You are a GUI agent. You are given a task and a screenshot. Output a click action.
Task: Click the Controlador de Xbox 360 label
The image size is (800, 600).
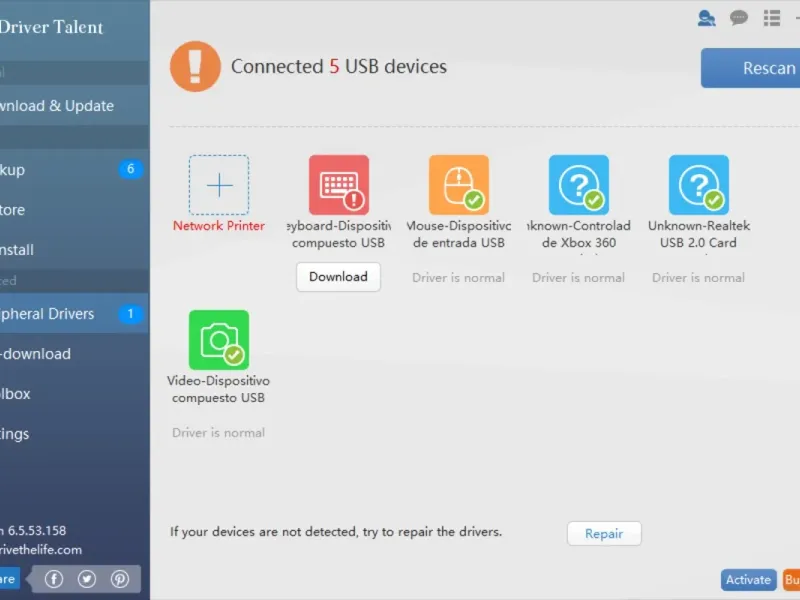point(579,234)
